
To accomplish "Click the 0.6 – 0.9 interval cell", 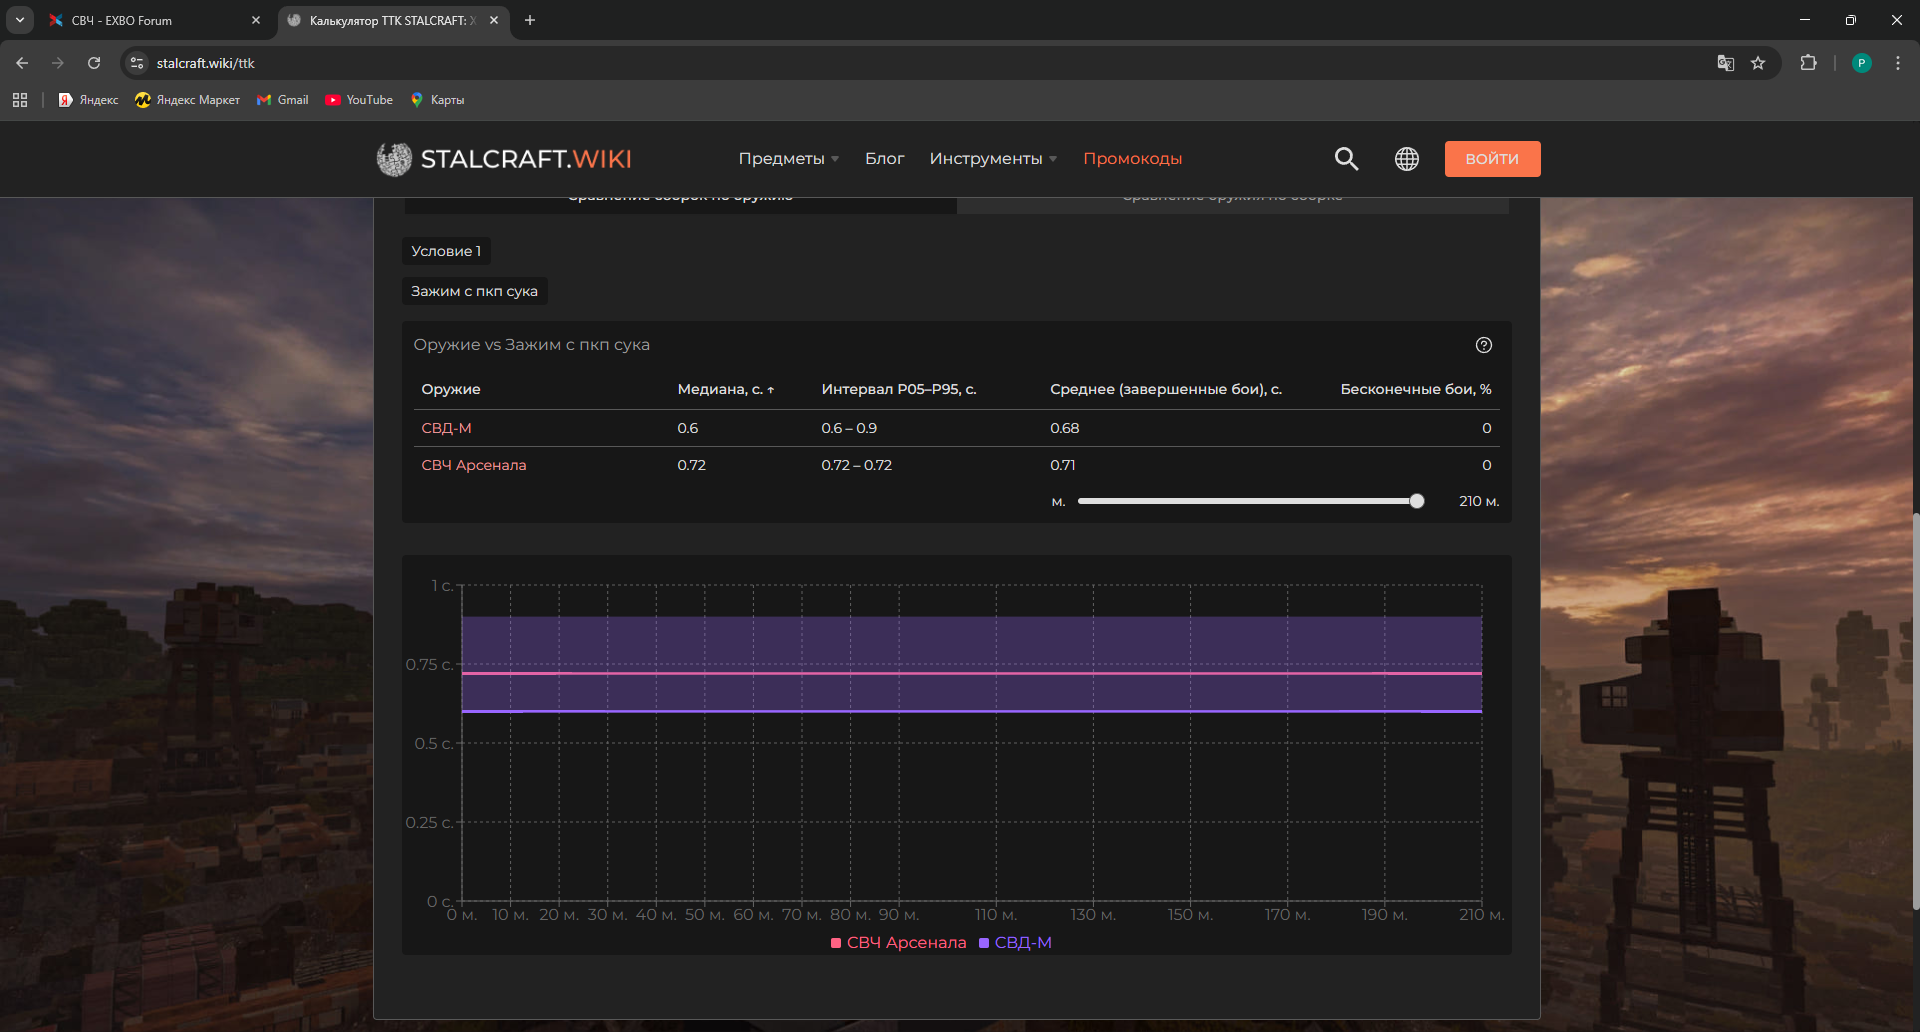I will pos(849,428).
